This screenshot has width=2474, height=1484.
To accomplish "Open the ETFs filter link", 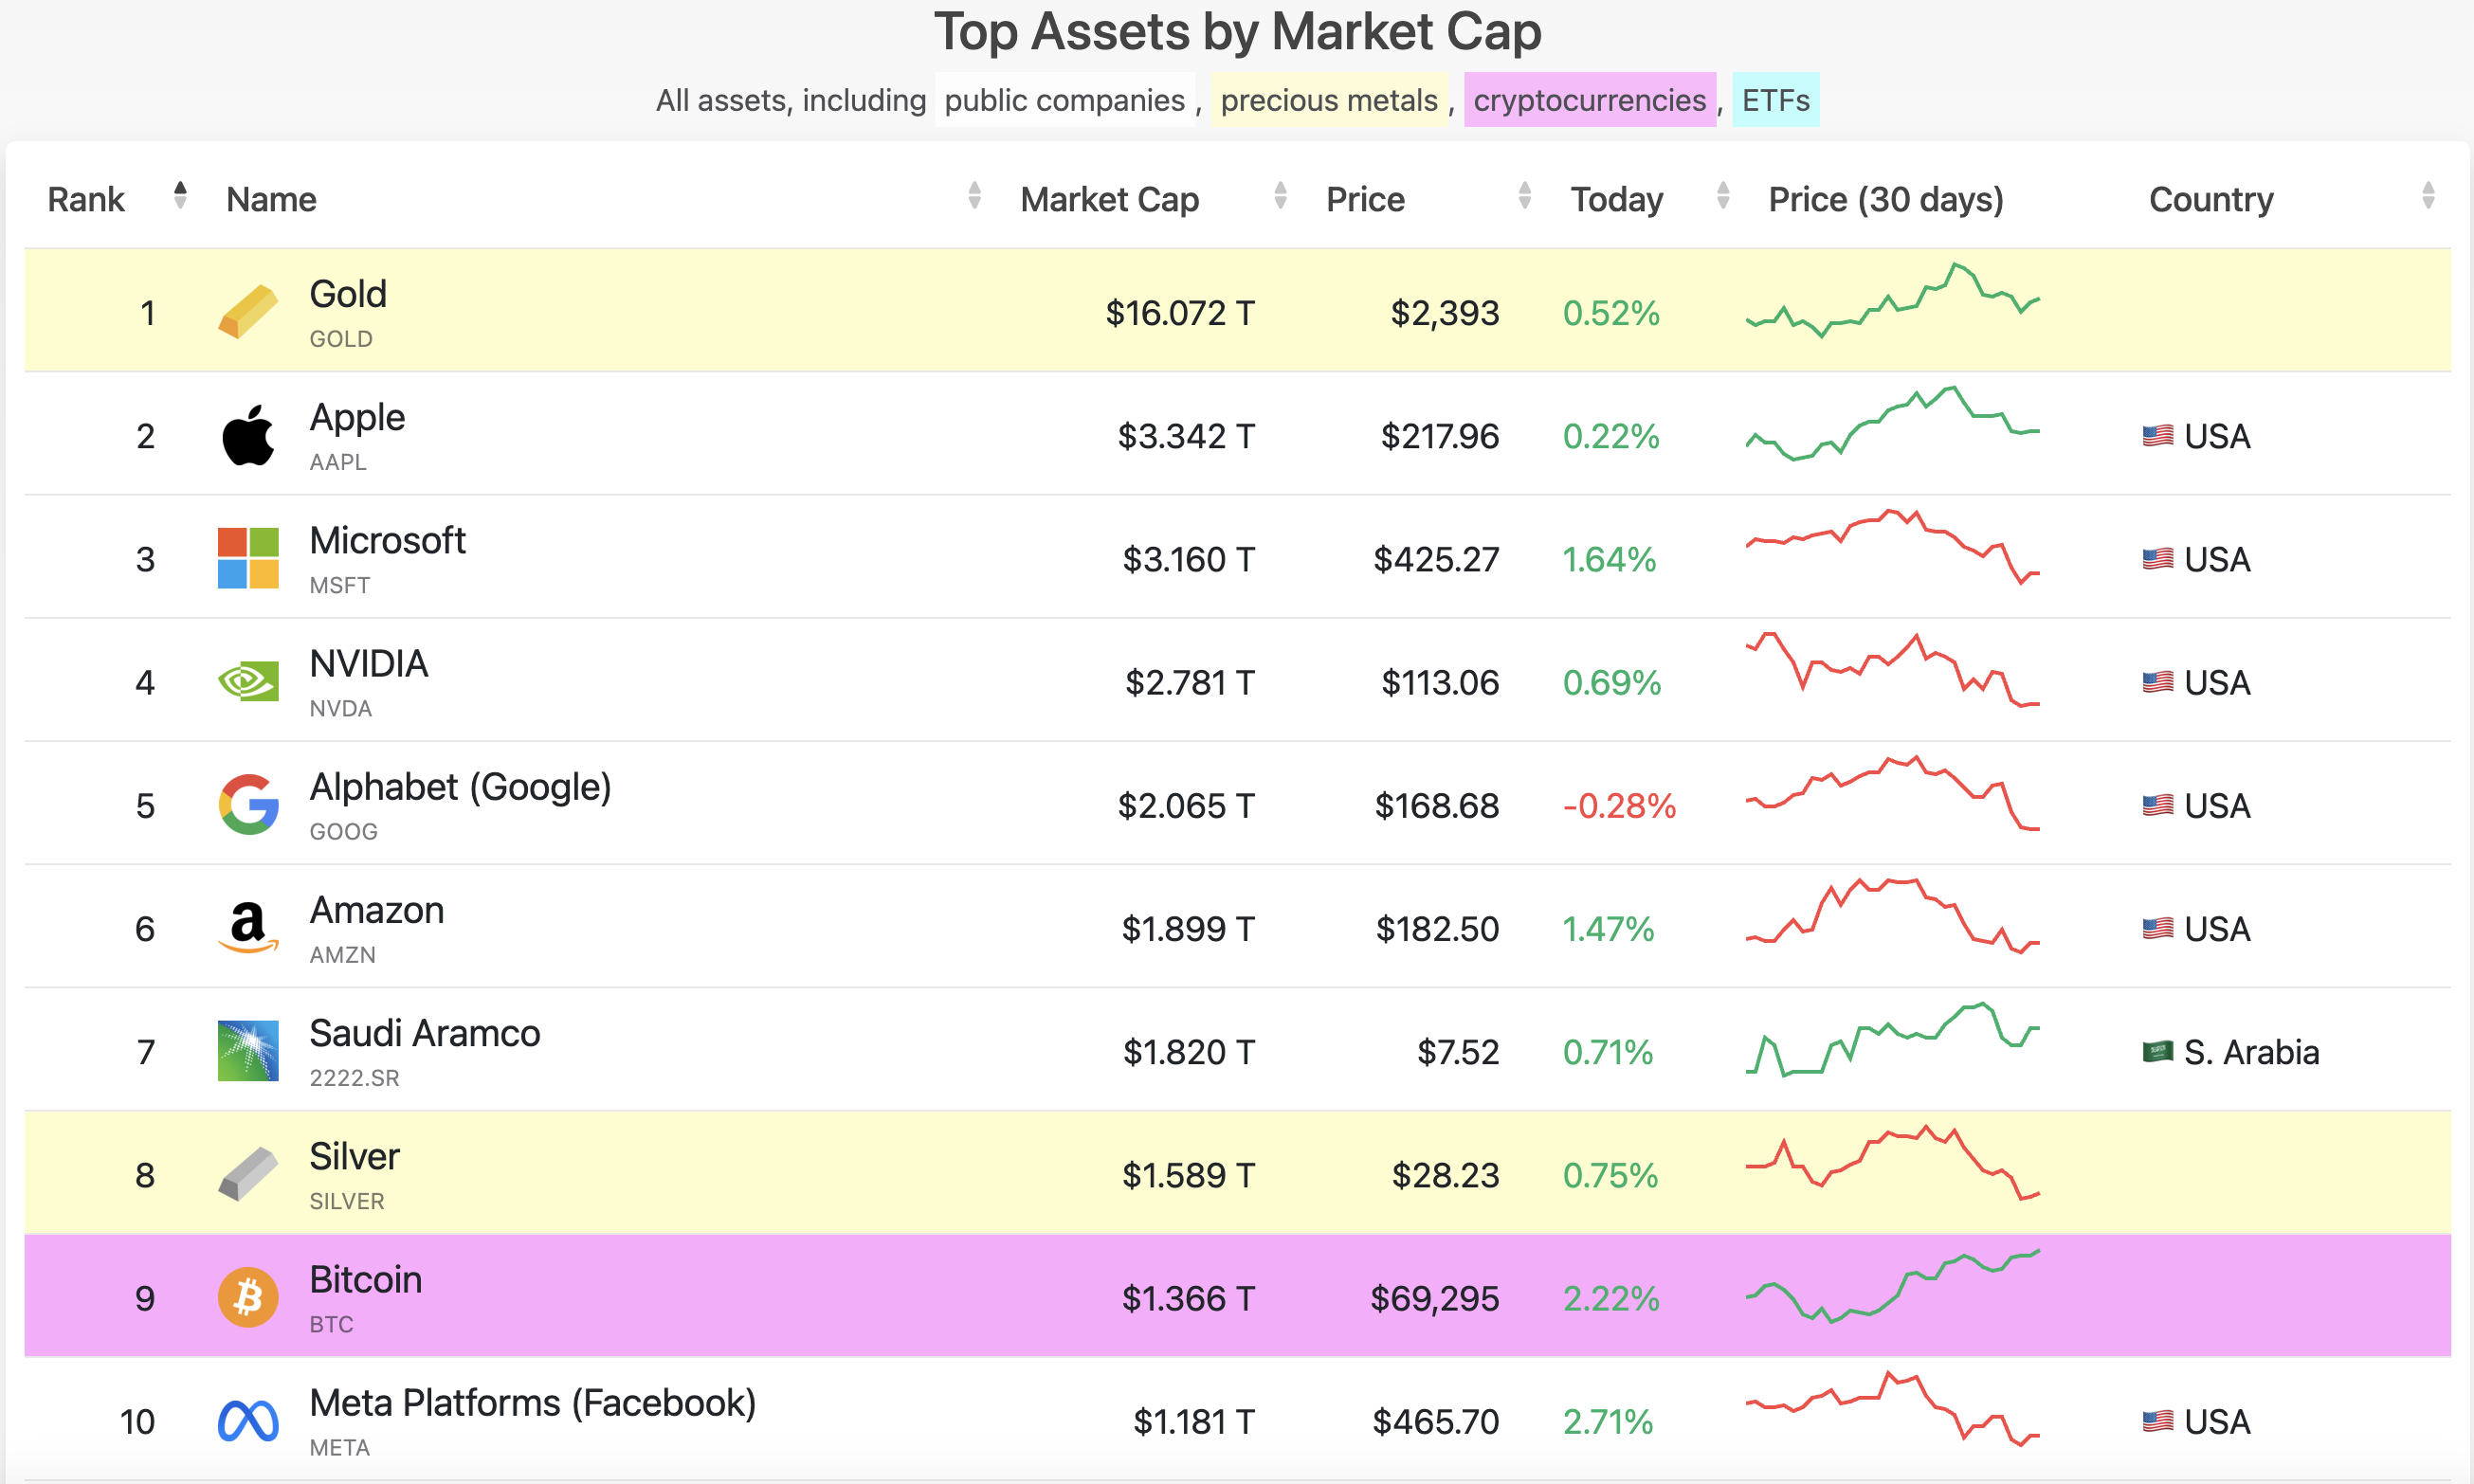I will click(1776, 100).
